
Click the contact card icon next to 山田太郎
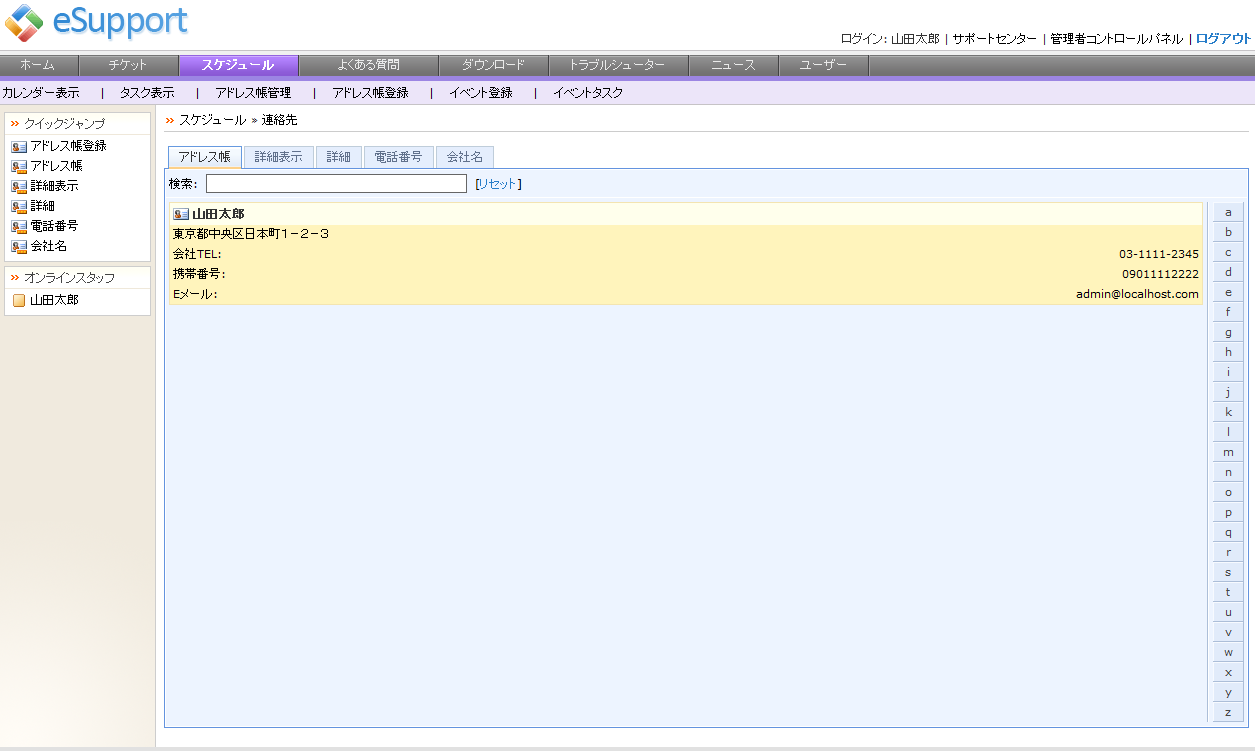(180, 212)
